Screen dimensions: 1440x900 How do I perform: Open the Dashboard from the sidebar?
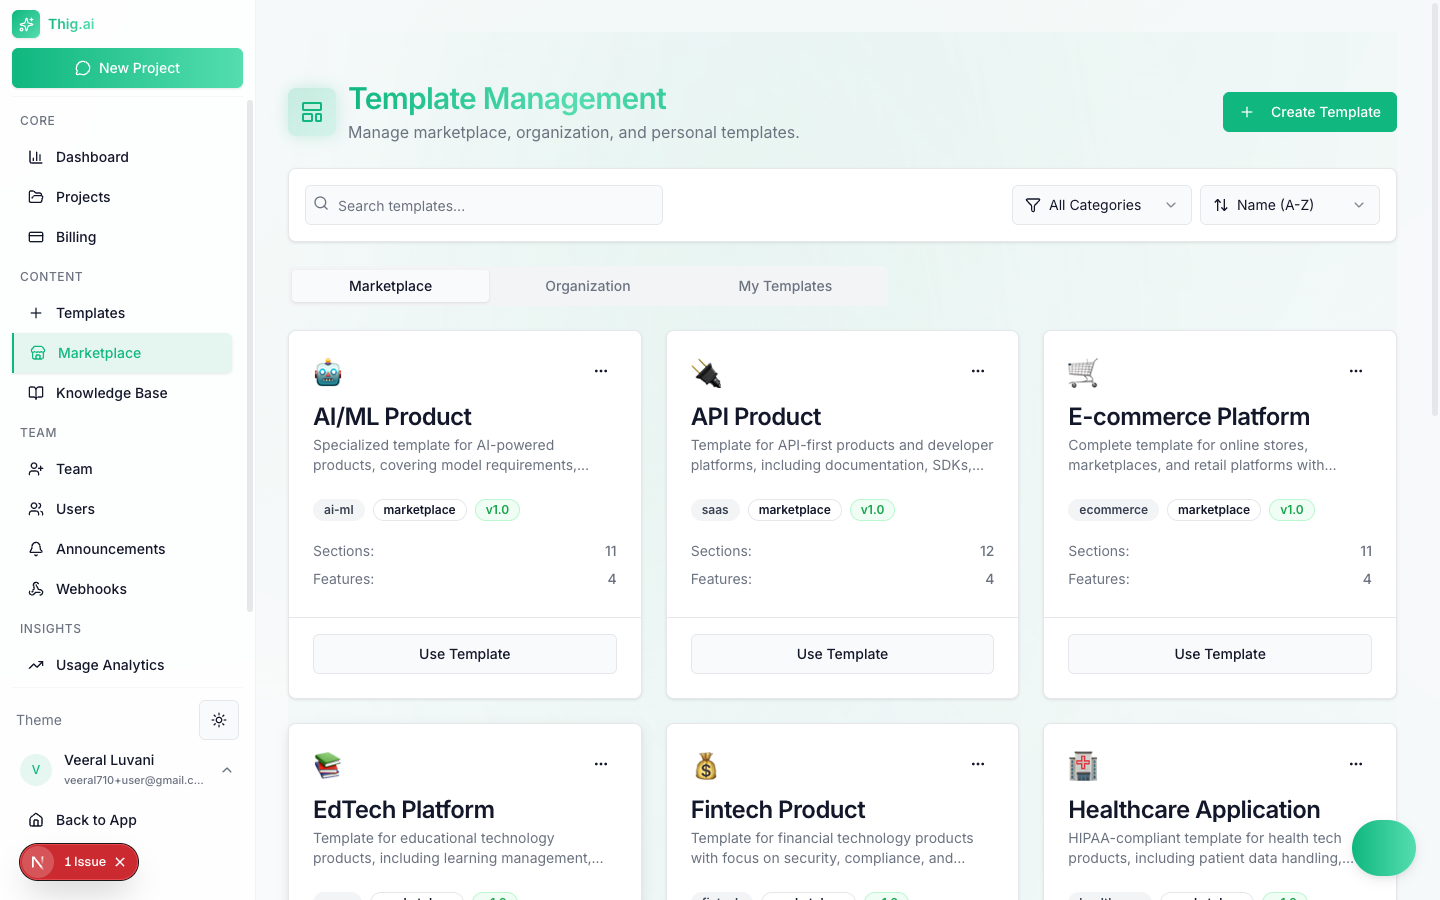pyautogui.click(x=90, y=157)
